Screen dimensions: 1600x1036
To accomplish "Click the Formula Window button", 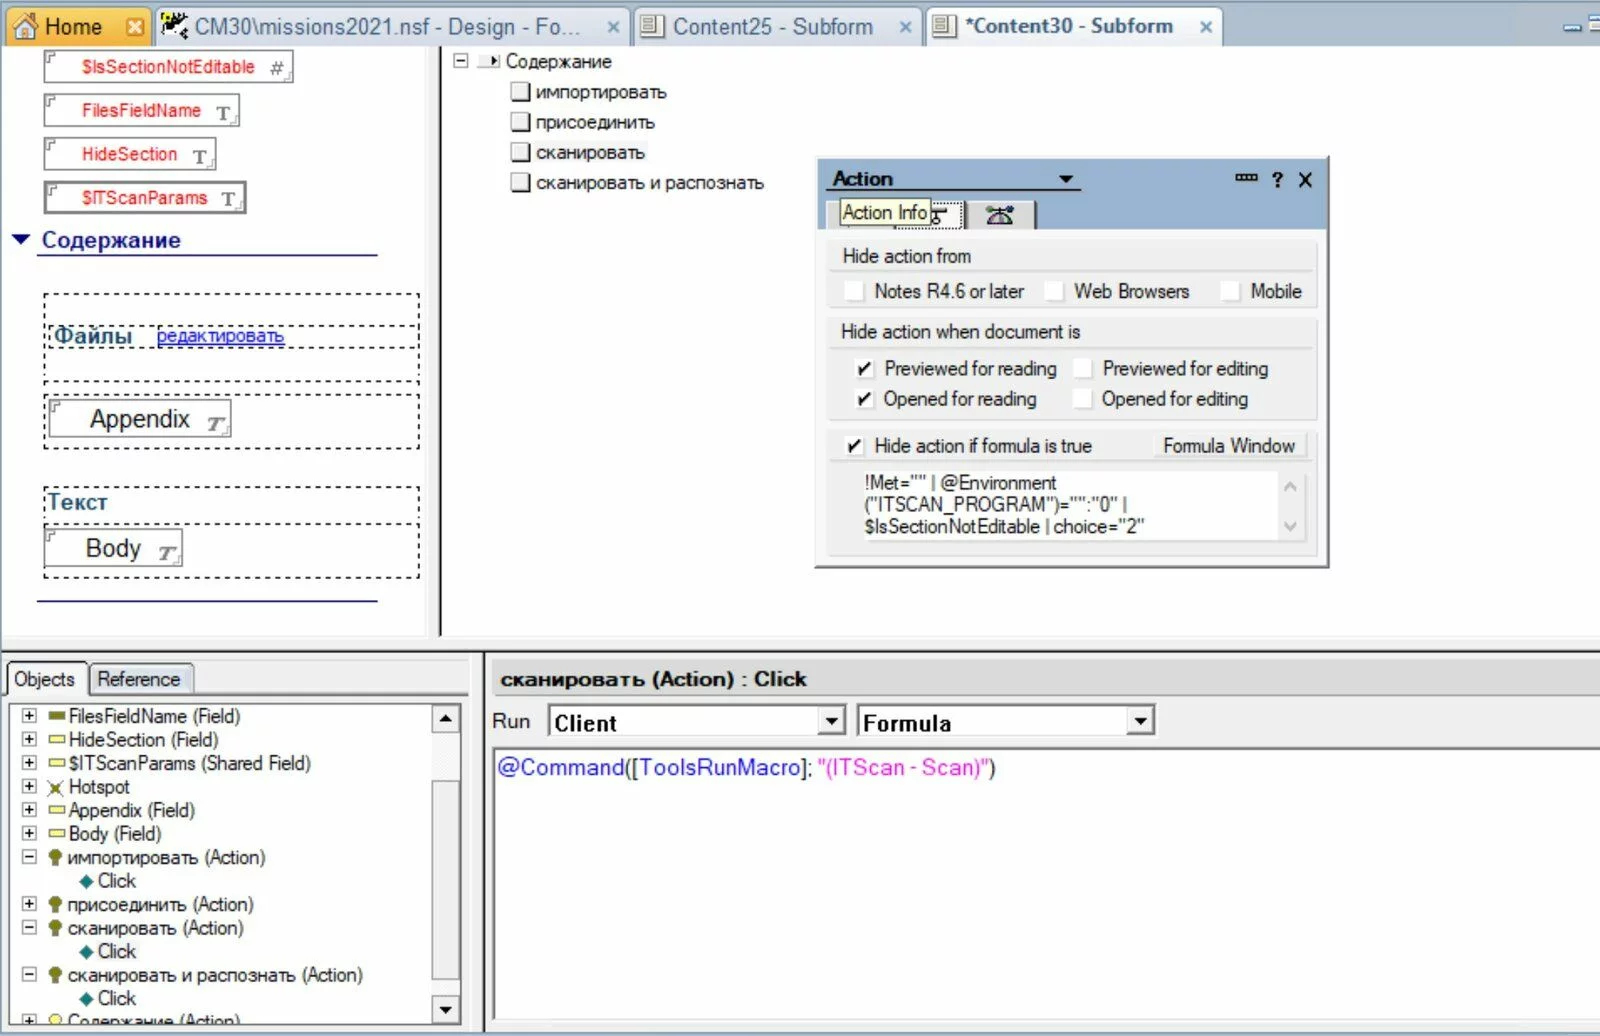I will pos(1228,446).
